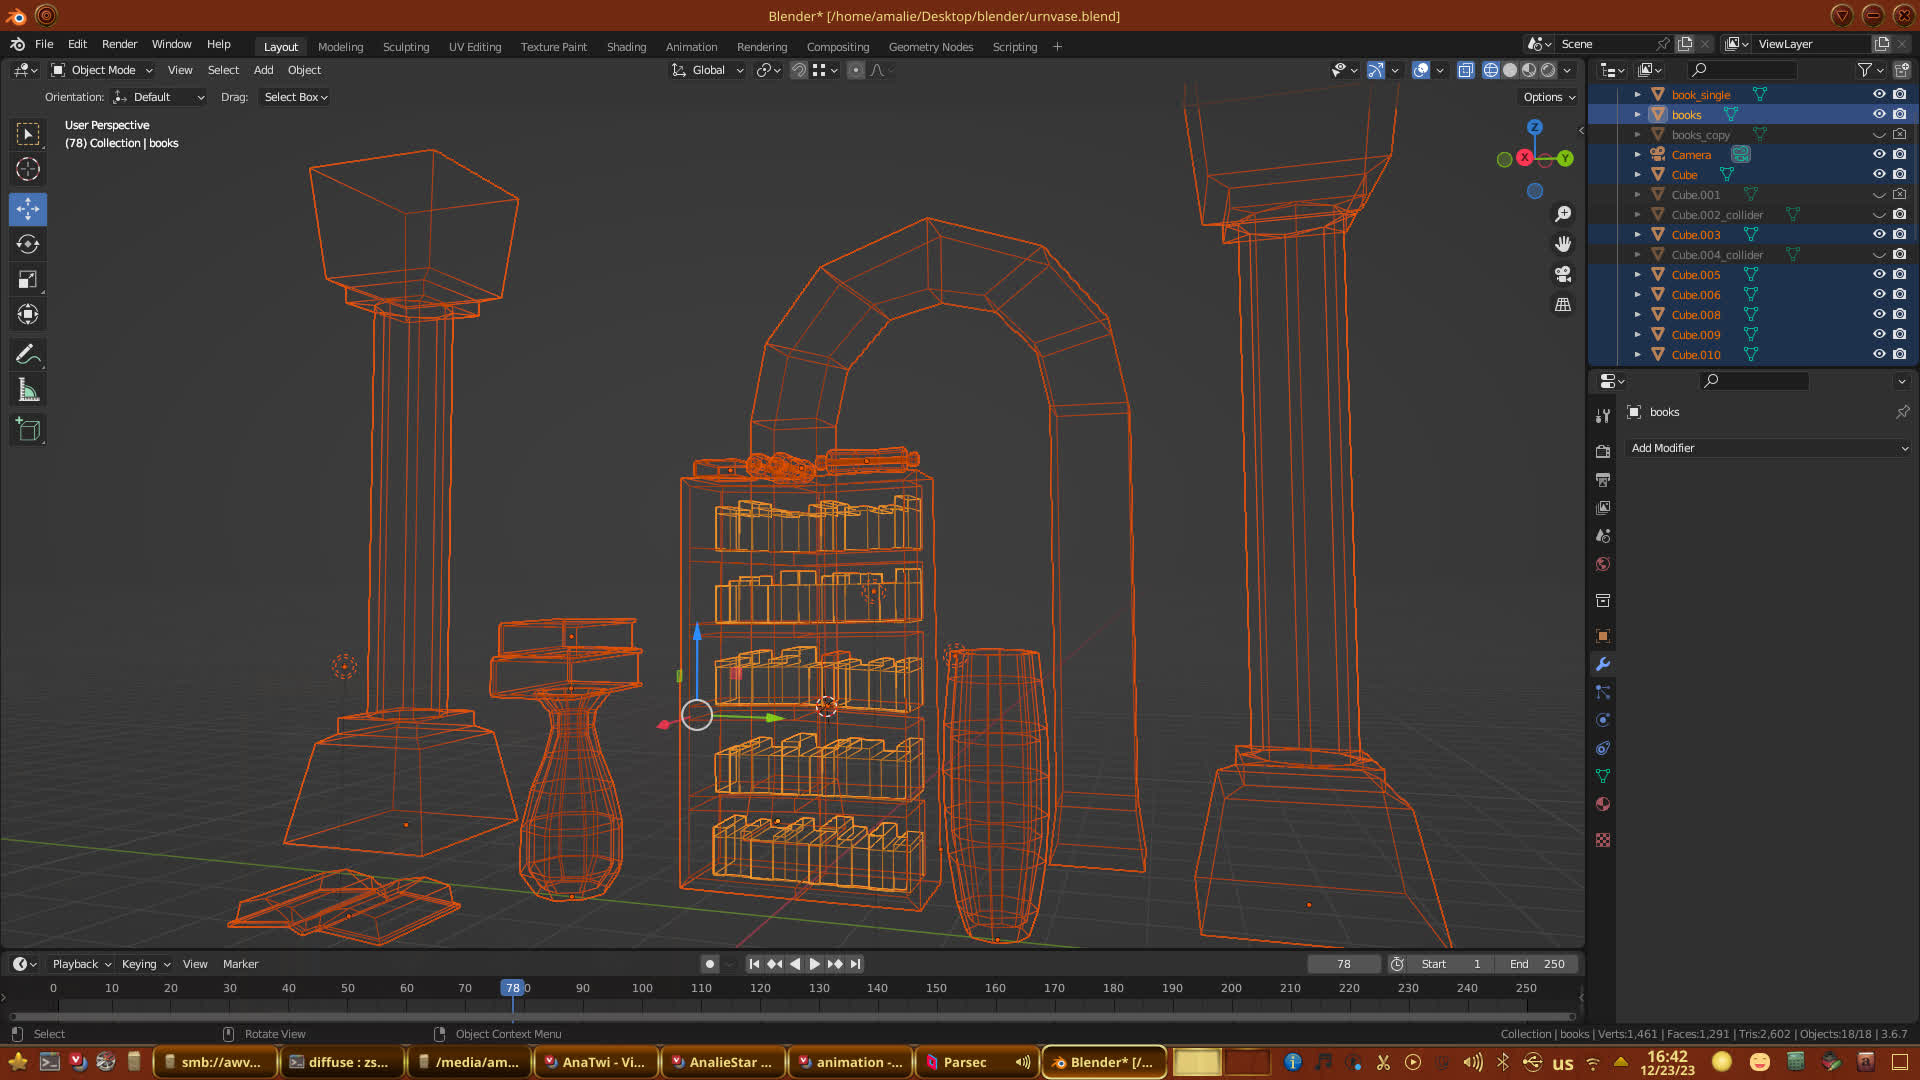Screen dimensions: 1920x1080
Task: Hide the Camera object with its eye icon
Action: coord(1879,154)
